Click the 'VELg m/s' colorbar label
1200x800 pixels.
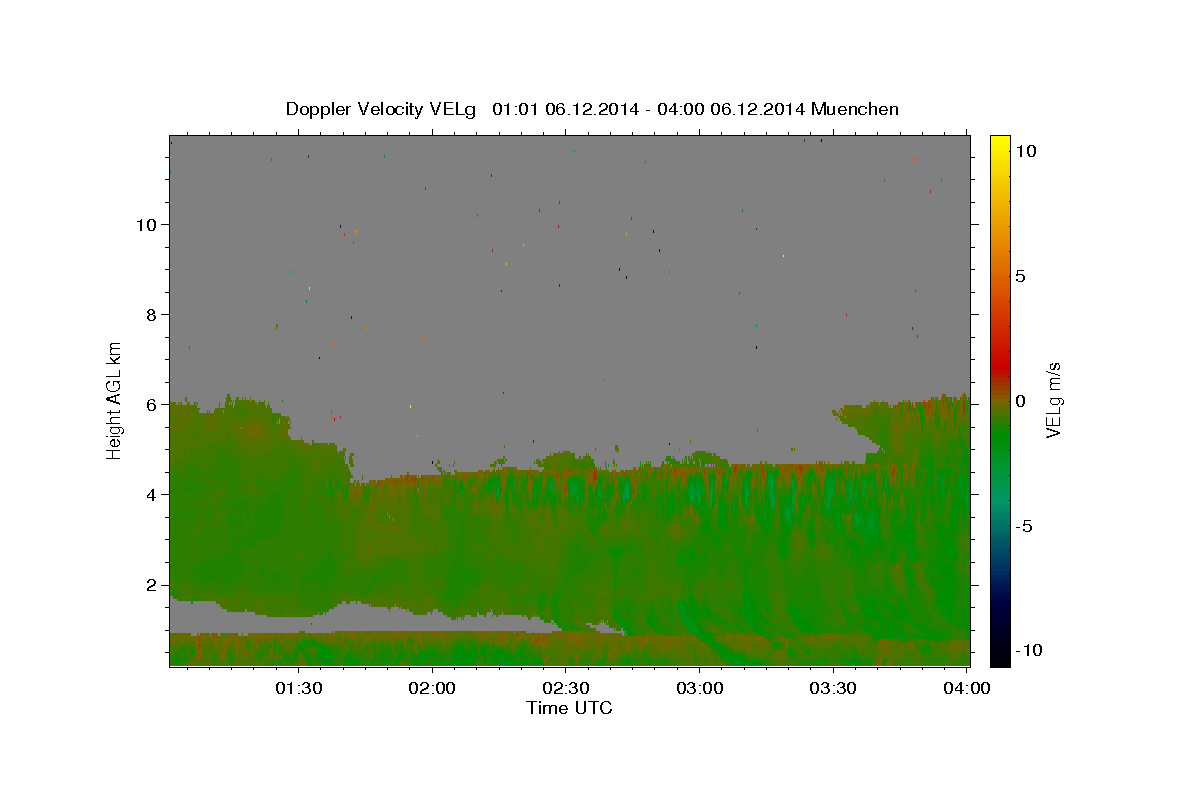pyautogui.click(x=1053, y=401)
